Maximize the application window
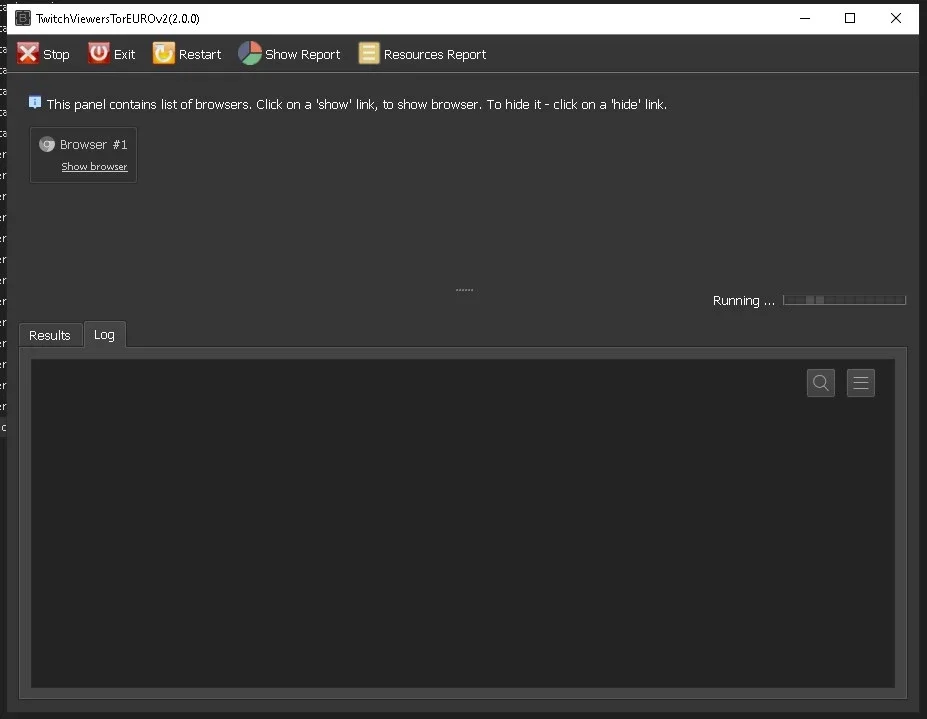 tap(850, 18)
